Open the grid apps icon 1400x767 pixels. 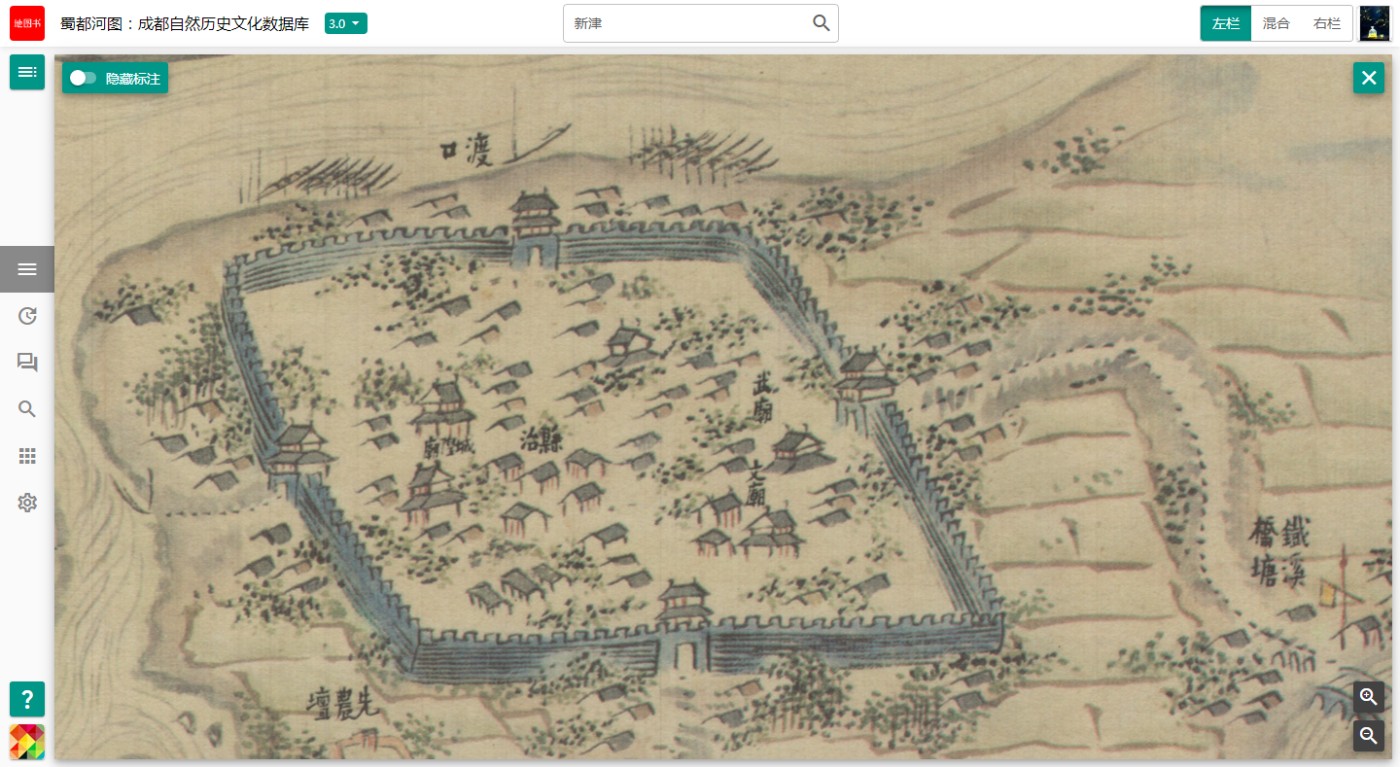tap(27, 456)
